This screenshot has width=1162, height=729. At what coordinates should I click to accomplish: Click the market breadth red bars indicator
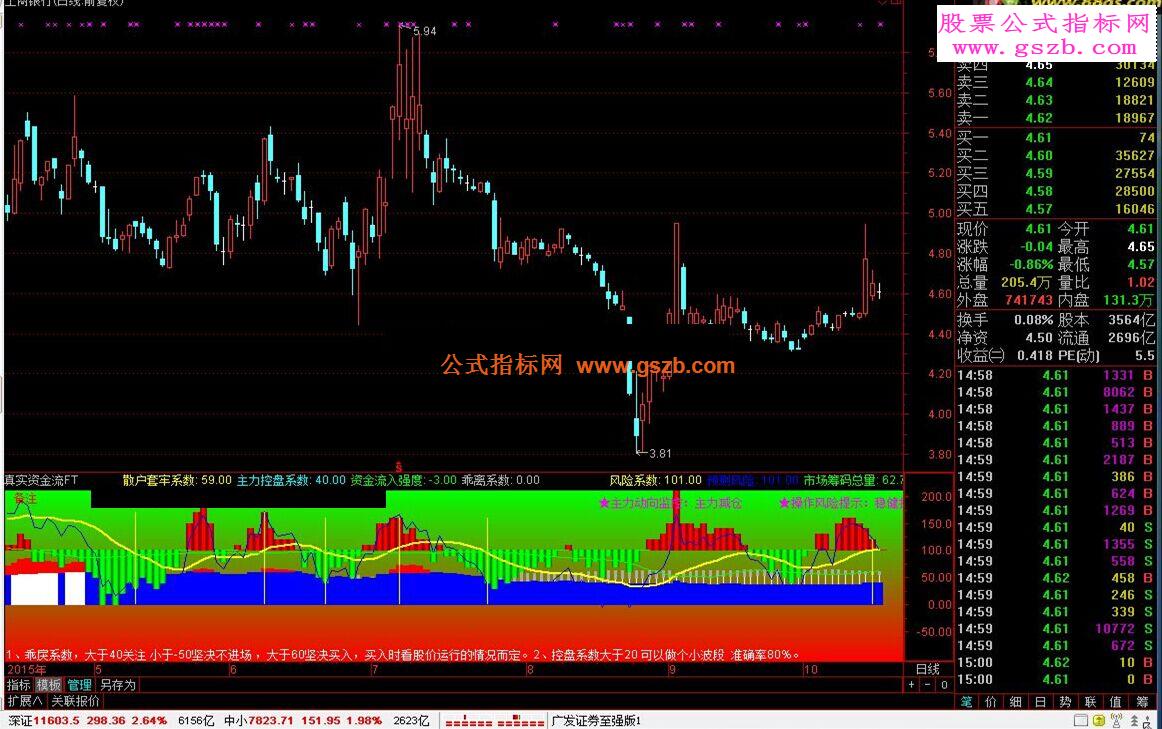(494, 721)
